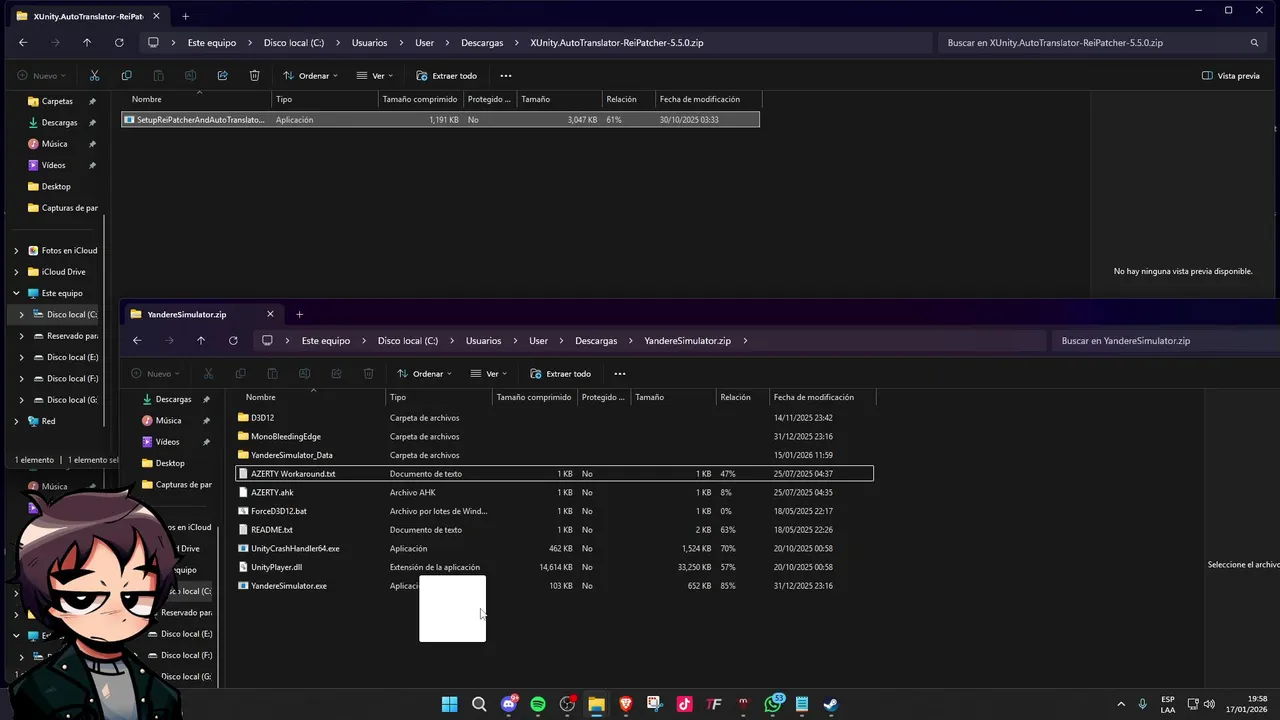The height and width of the screenshot is (720, 1280).
Task: Select the D3D12 folder
Action: coord(555,417)
